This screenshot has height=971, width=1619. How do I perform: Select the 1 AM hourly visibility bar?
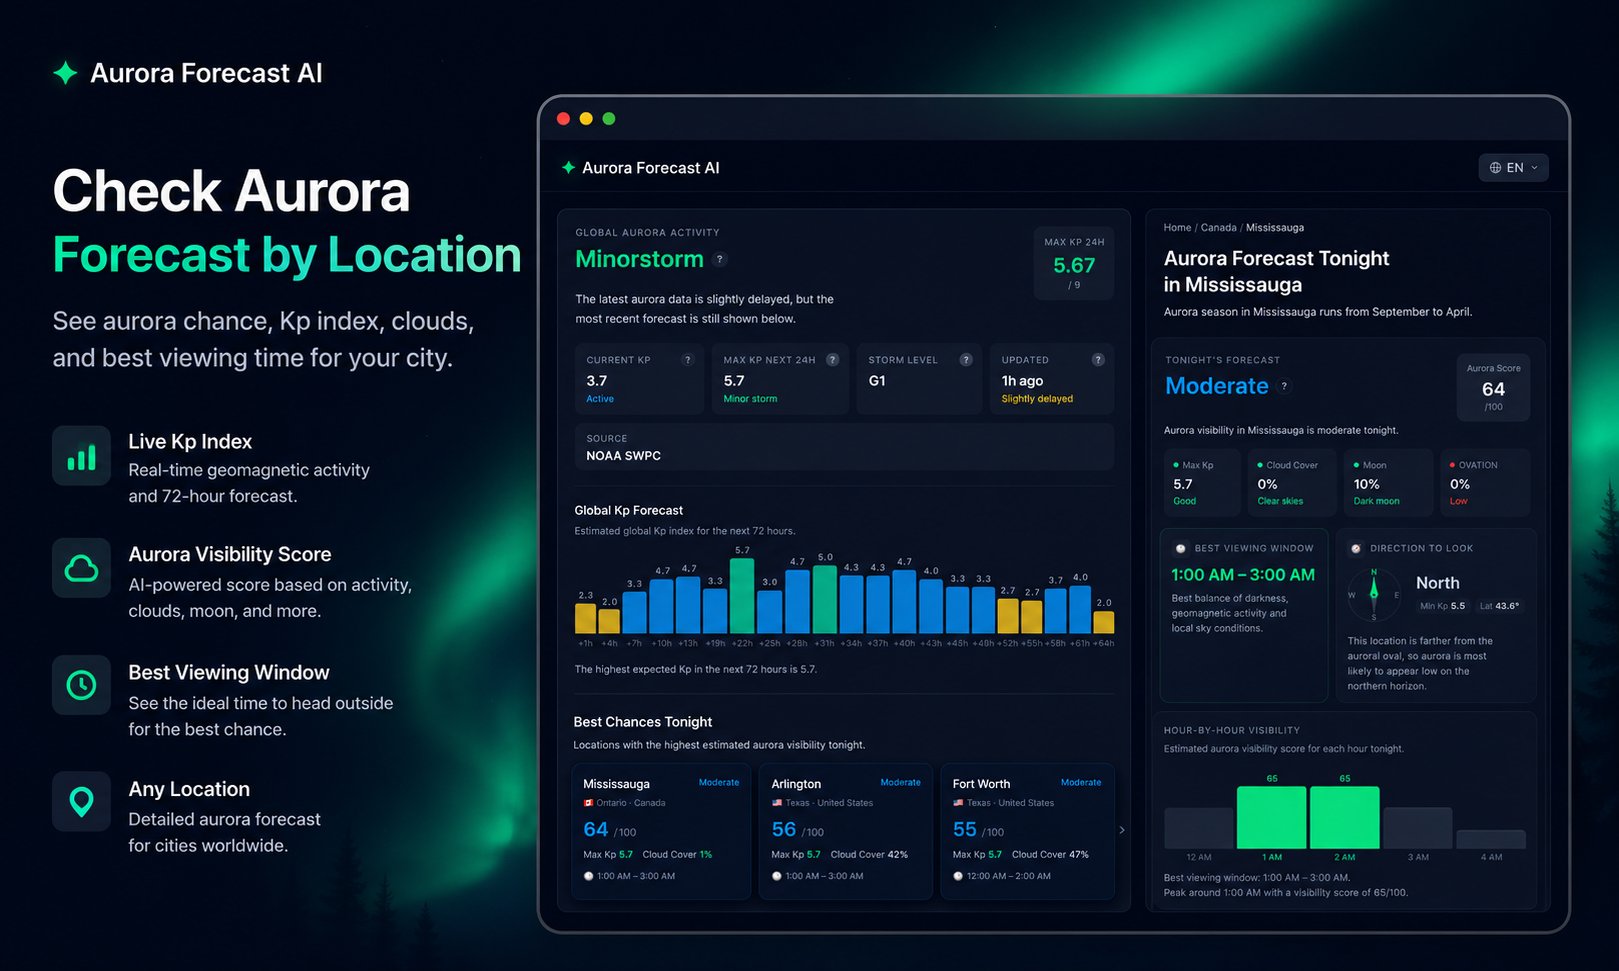click(1271, 818)
